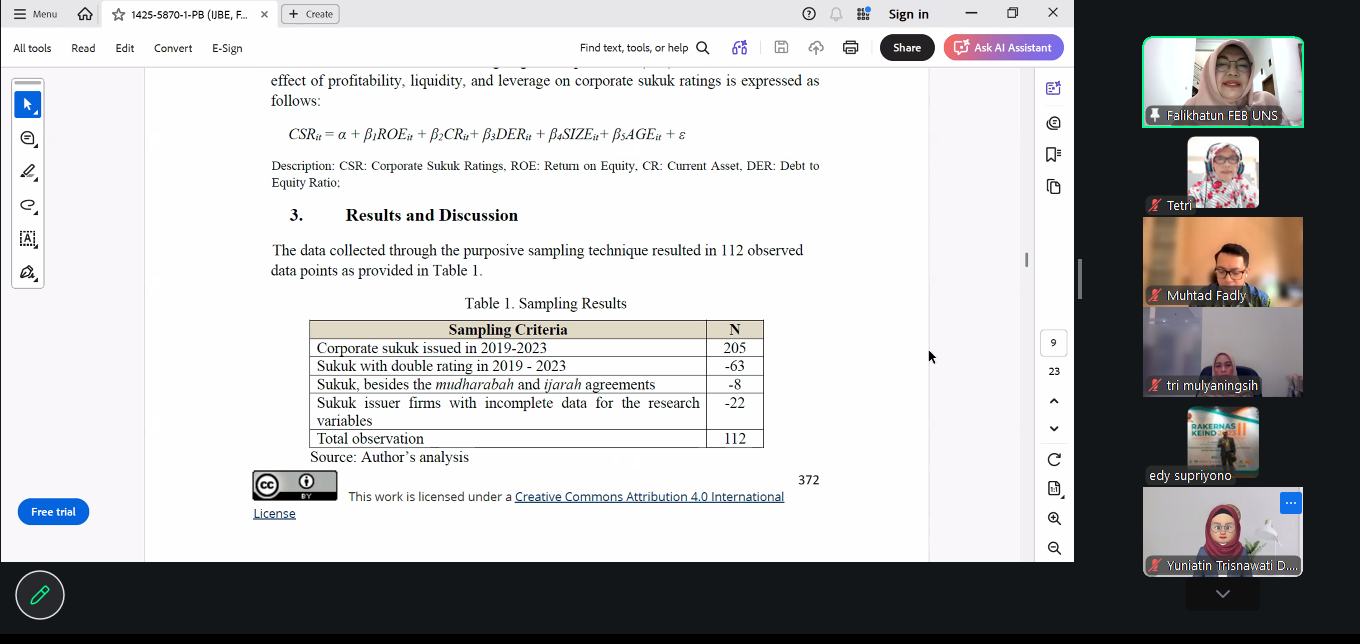Open the Convert tools
The height and width of the screenshot is (644, 1360).
coord(173,48)
